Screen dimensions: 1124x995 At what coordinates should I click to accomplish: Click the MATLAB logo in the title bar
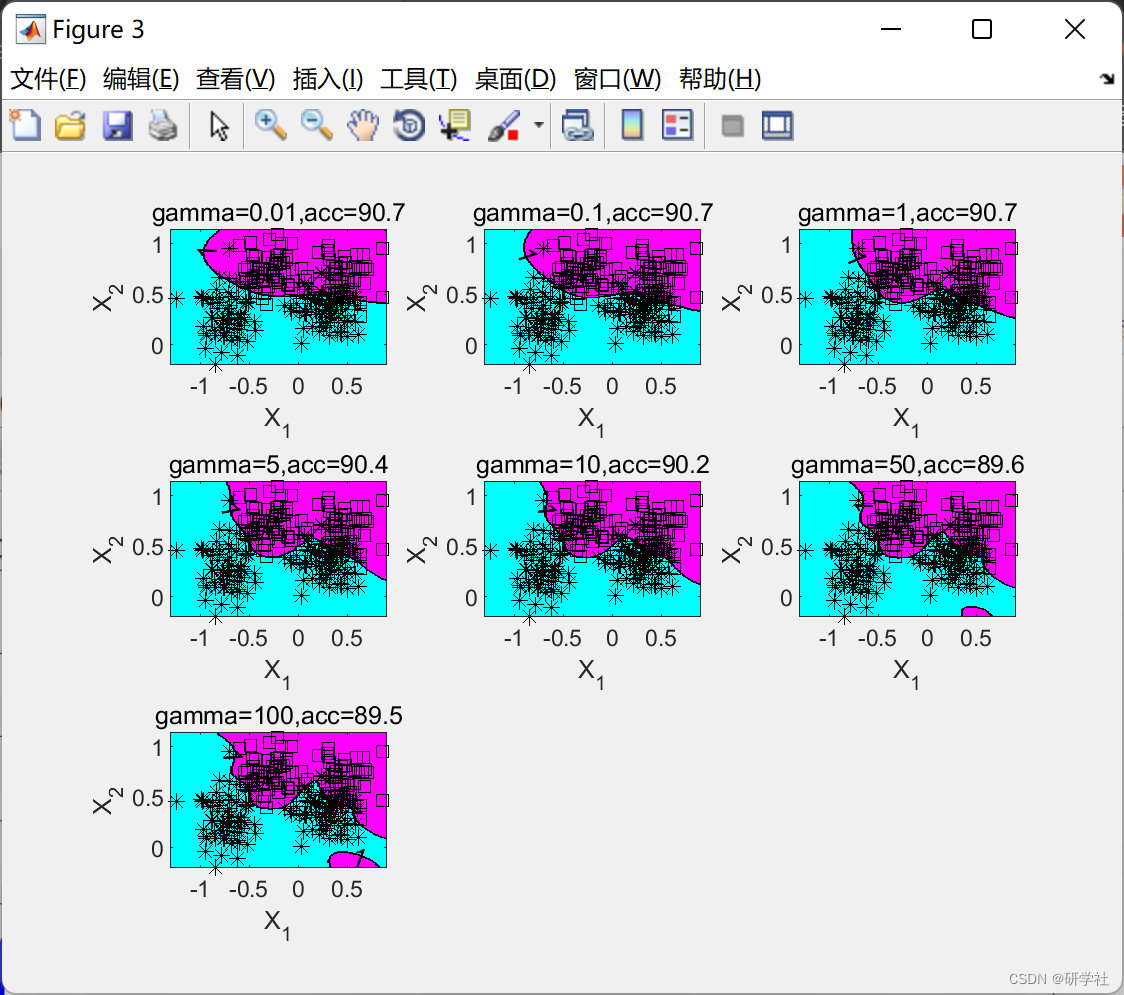[x=31, y=29]
